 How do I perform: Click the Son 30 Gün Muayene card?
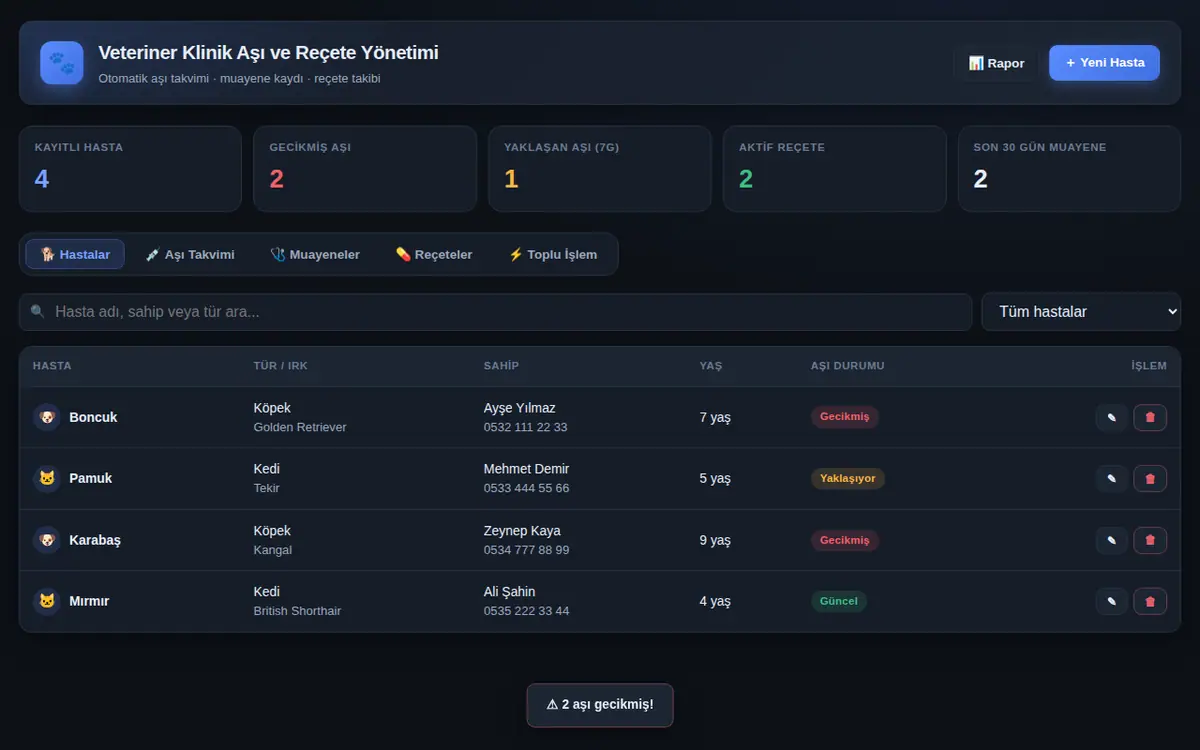(x=1070, y=169)
